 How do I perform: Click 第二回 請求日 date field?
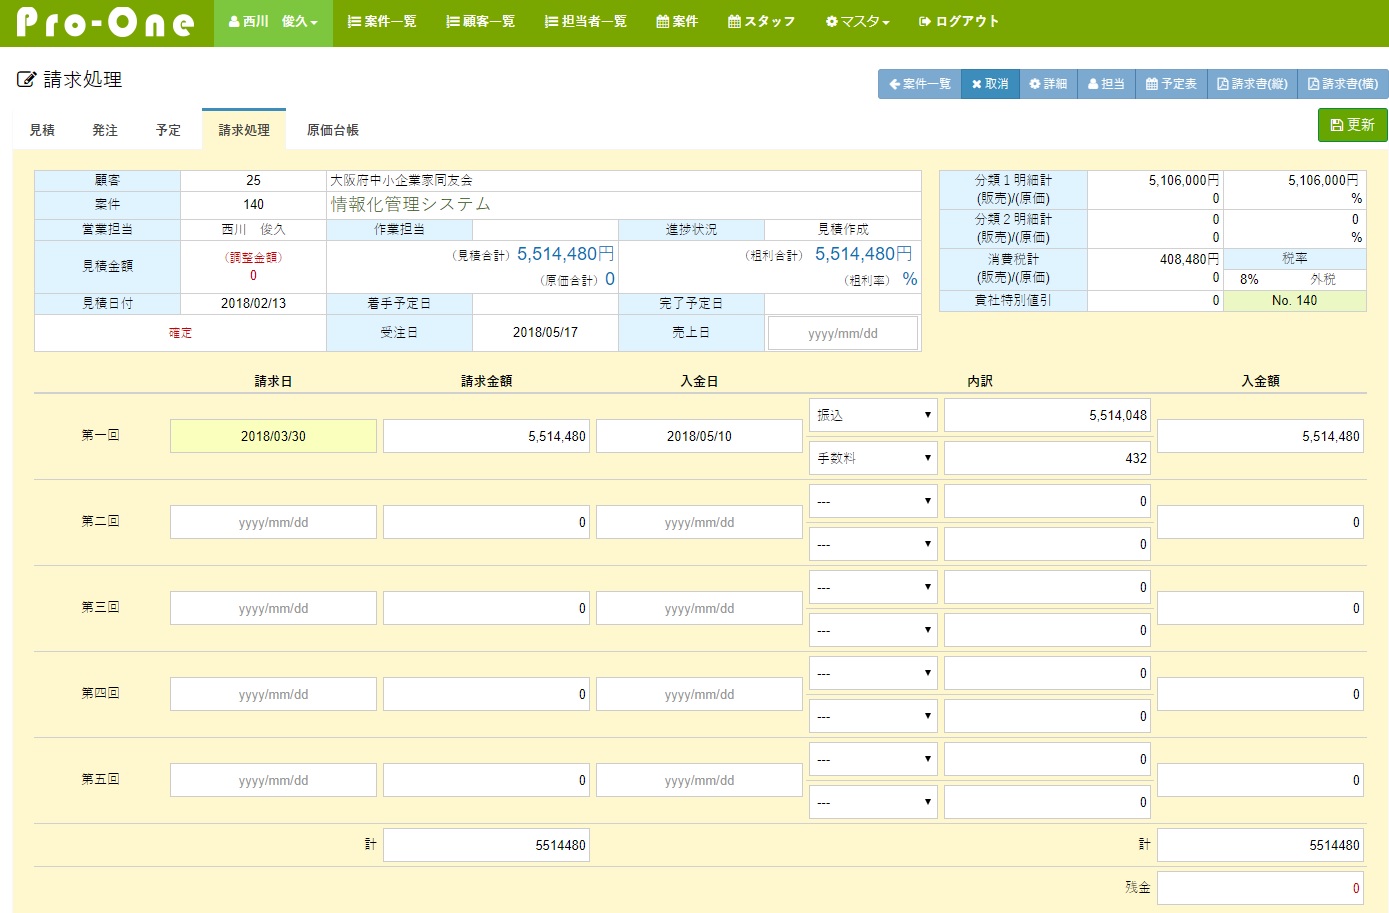click(x=273, y=522)
